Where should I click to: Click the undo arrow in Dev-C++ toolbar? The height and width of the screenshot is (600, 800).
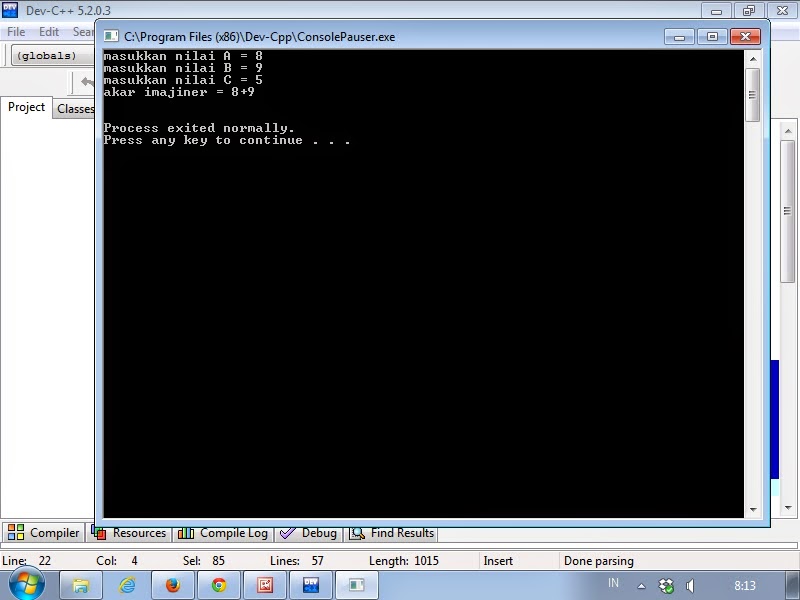coord(87,82)
